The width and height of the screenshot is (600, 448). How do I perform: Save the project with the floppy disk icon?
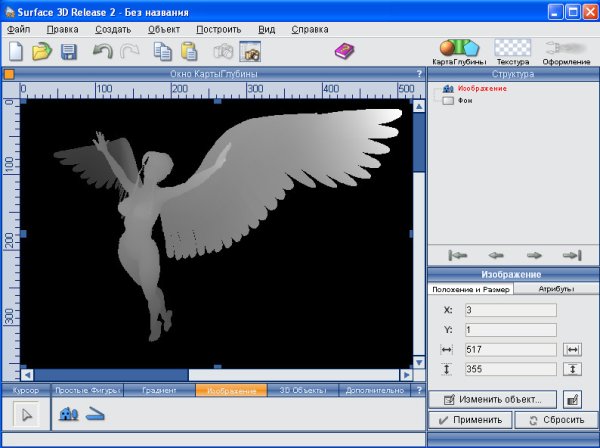tap(68, 50)
